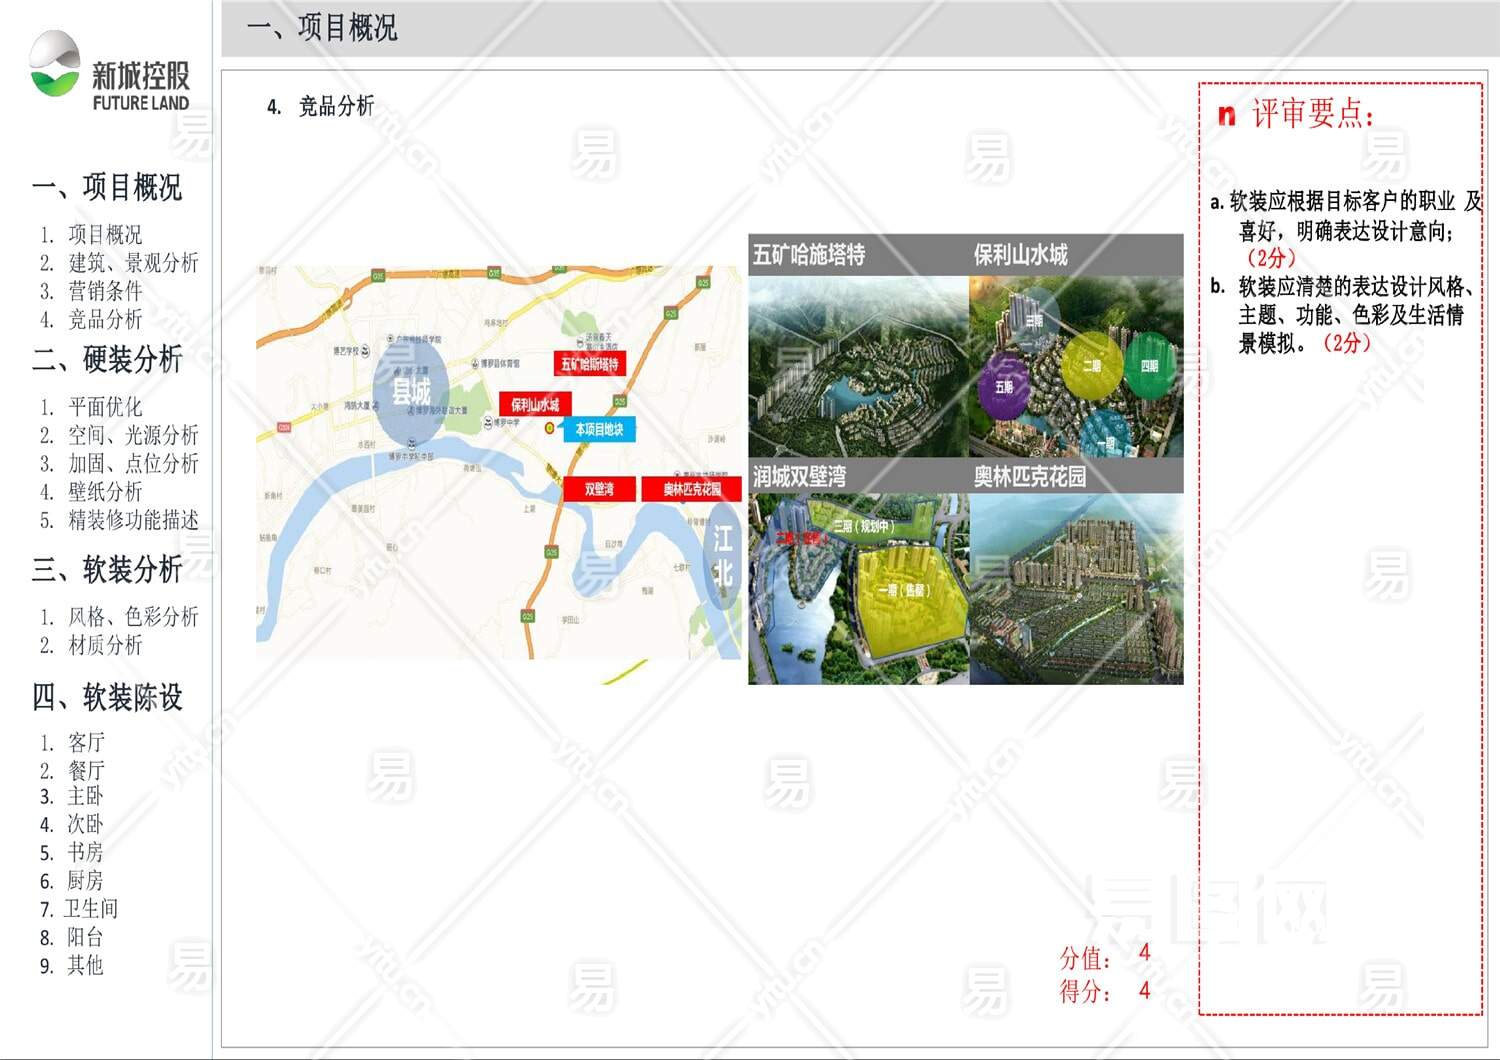Screen dimensions: 1500x1060
Task: Select 8. 阳台 in sidebar list
Action: tap(72, 937)
